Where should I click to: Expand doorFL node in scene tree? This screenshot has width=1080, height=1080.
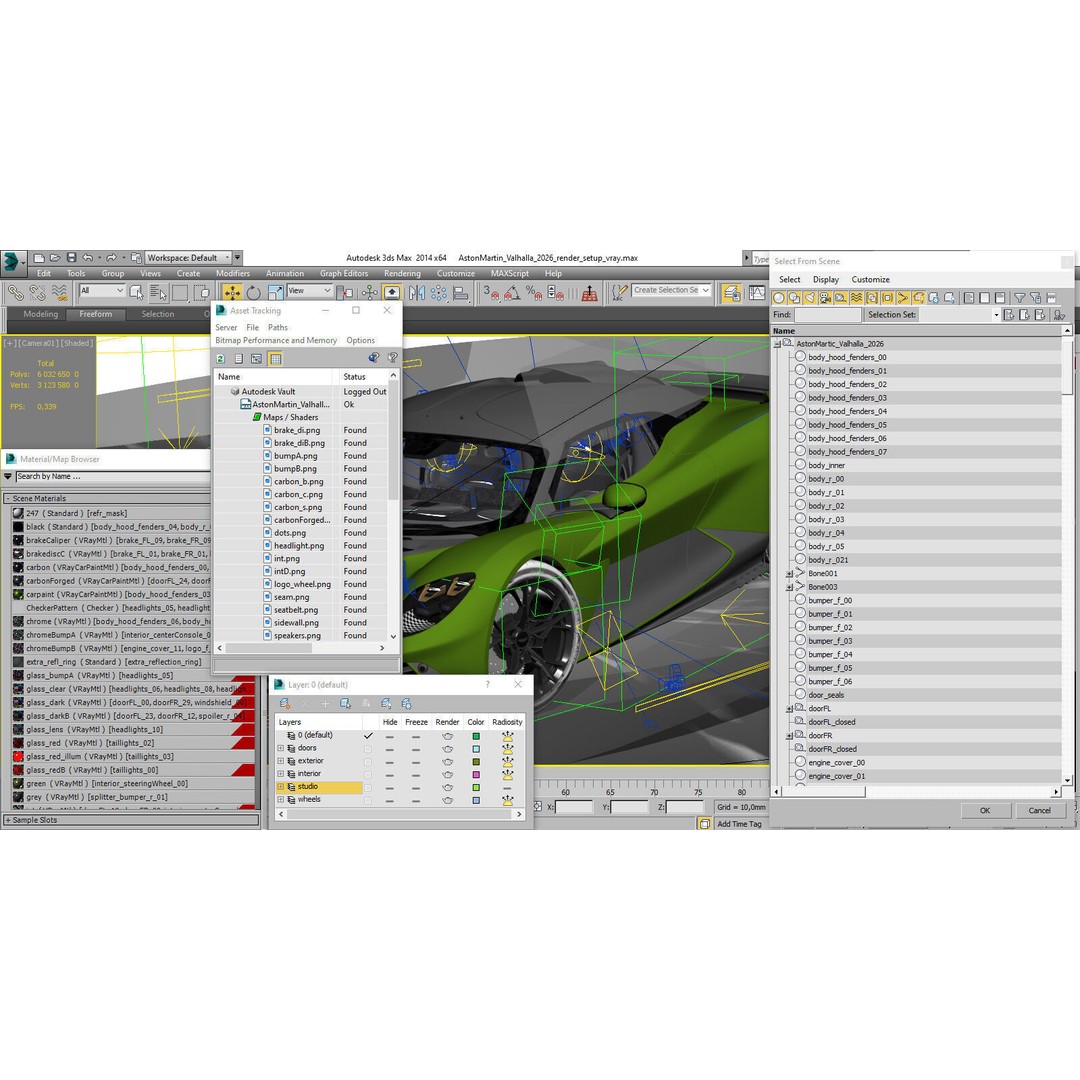(789, 709)
